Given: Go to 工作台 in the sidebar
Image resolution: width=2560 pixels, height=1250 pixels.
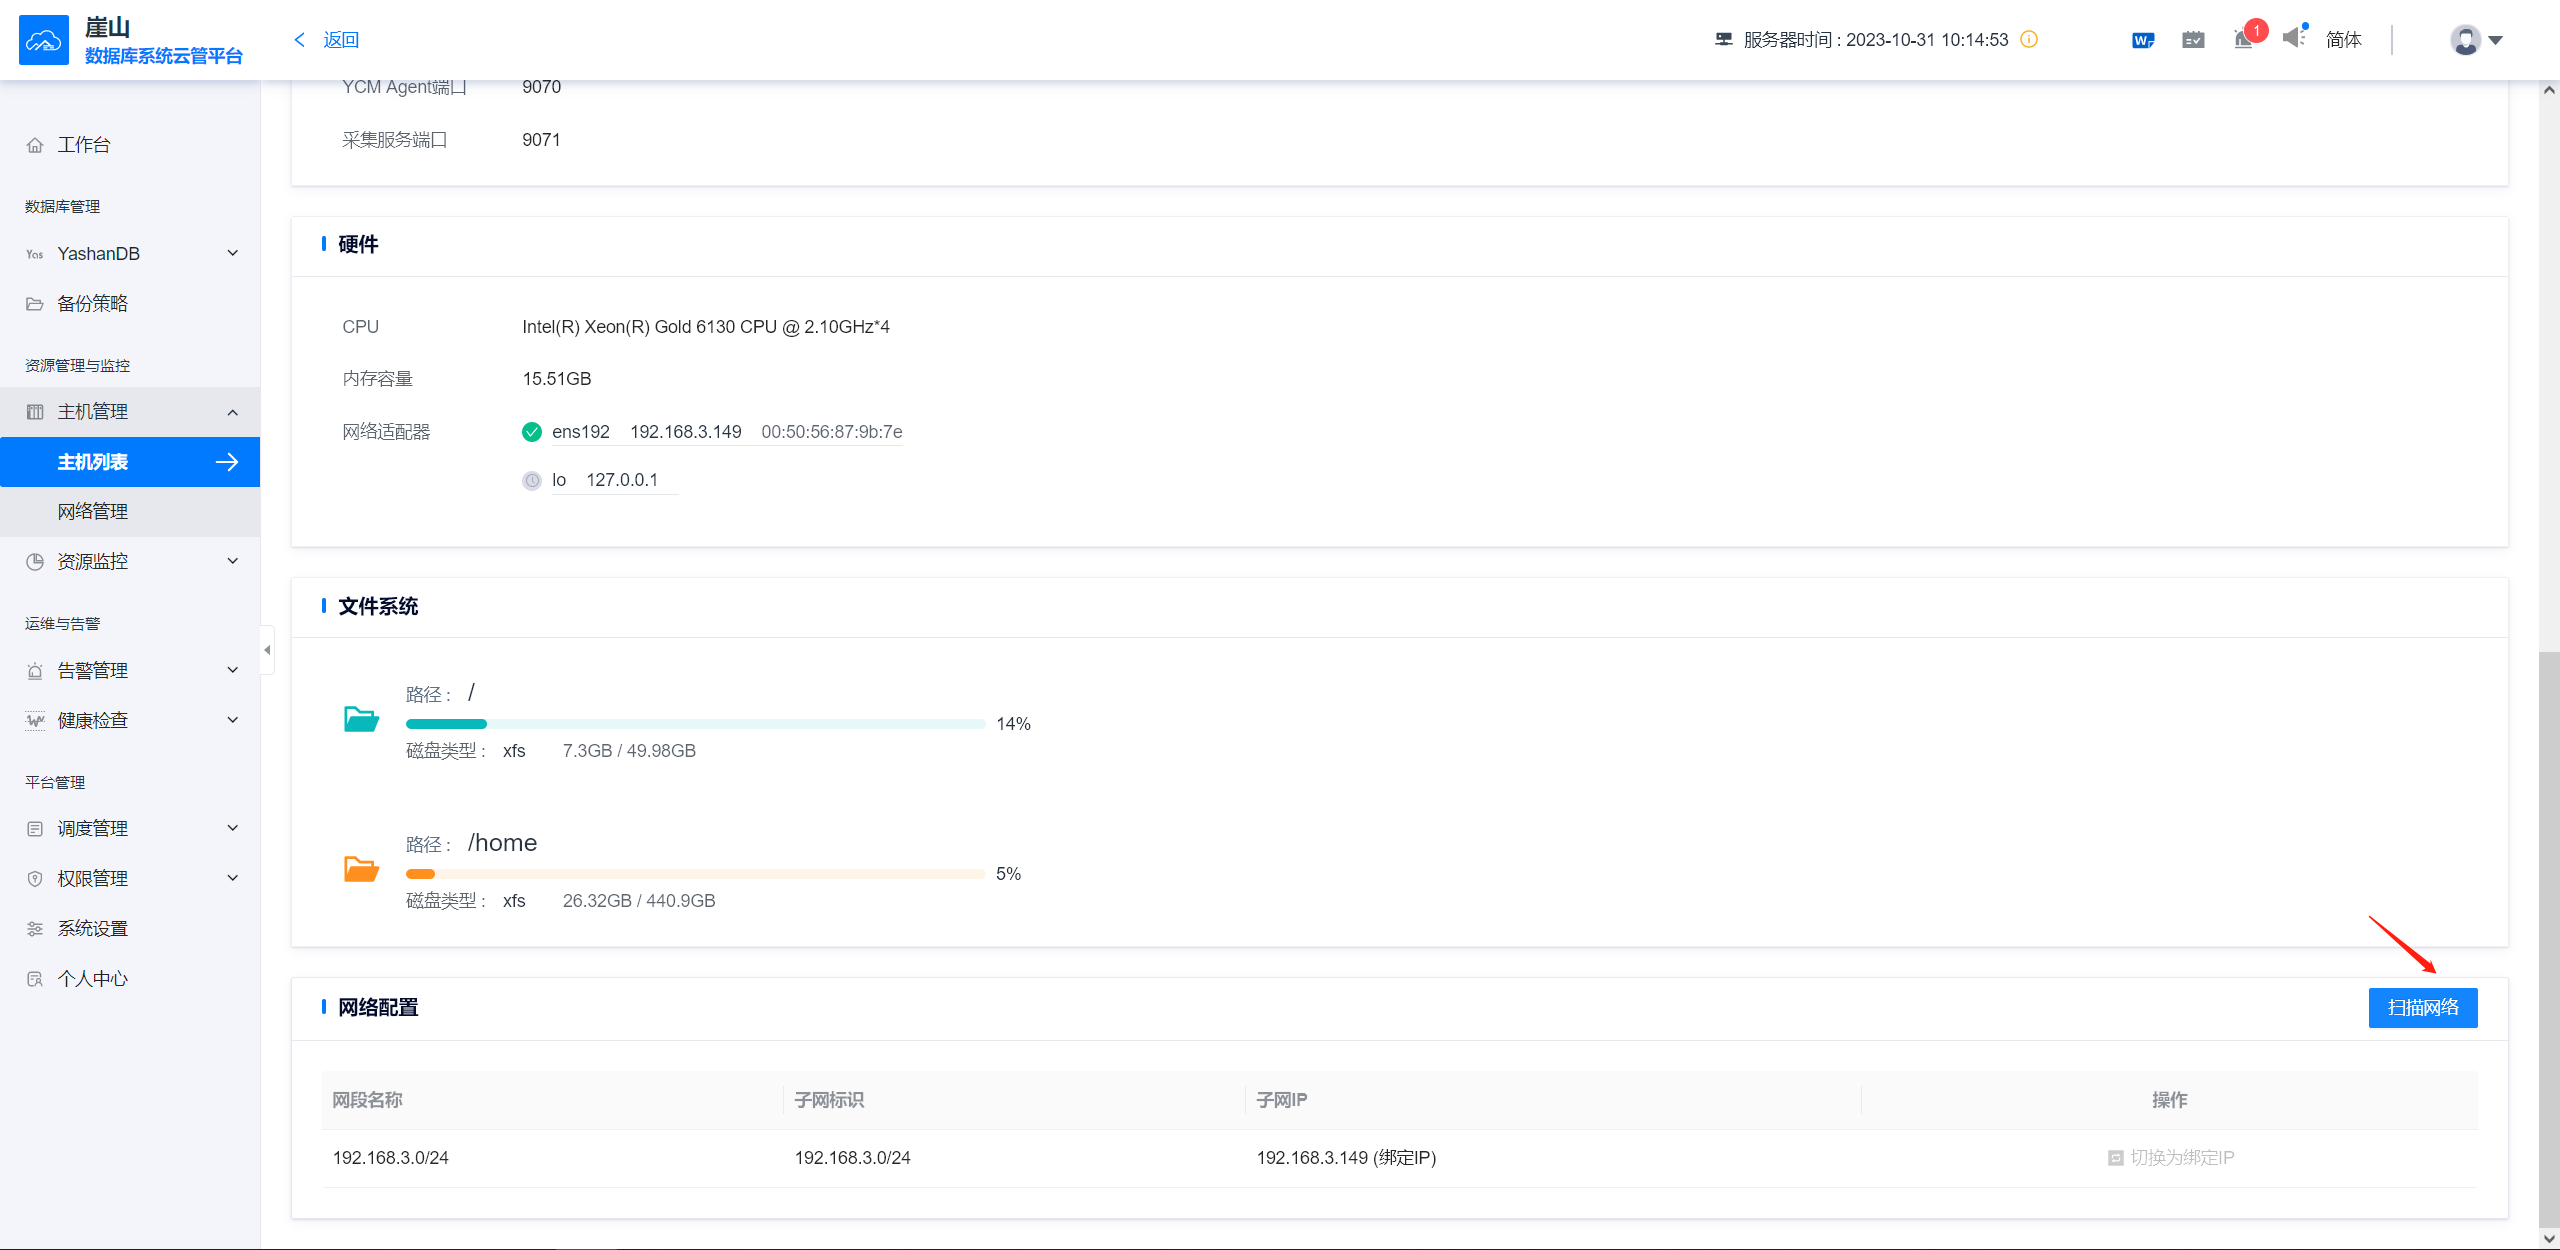Looking at the screenshot, I should 84,145.
